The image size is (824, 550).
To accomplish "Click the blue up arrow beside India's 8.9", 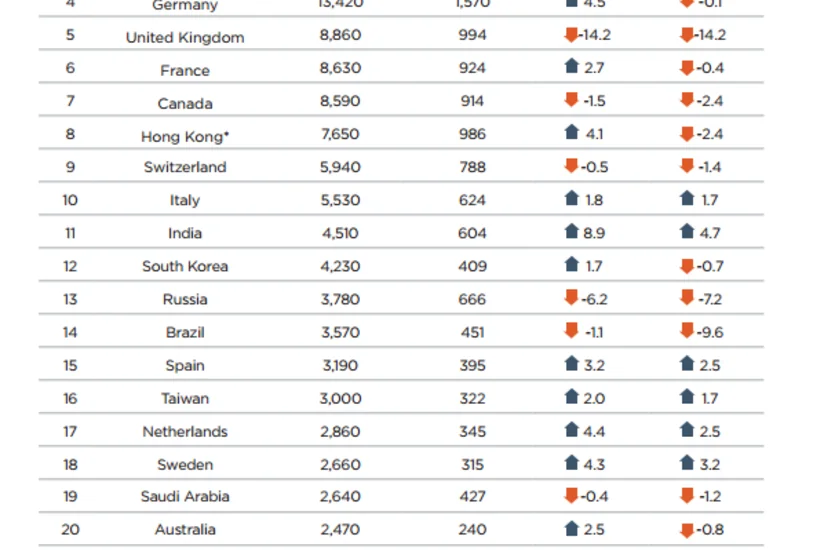I will (x=571, y=232).
